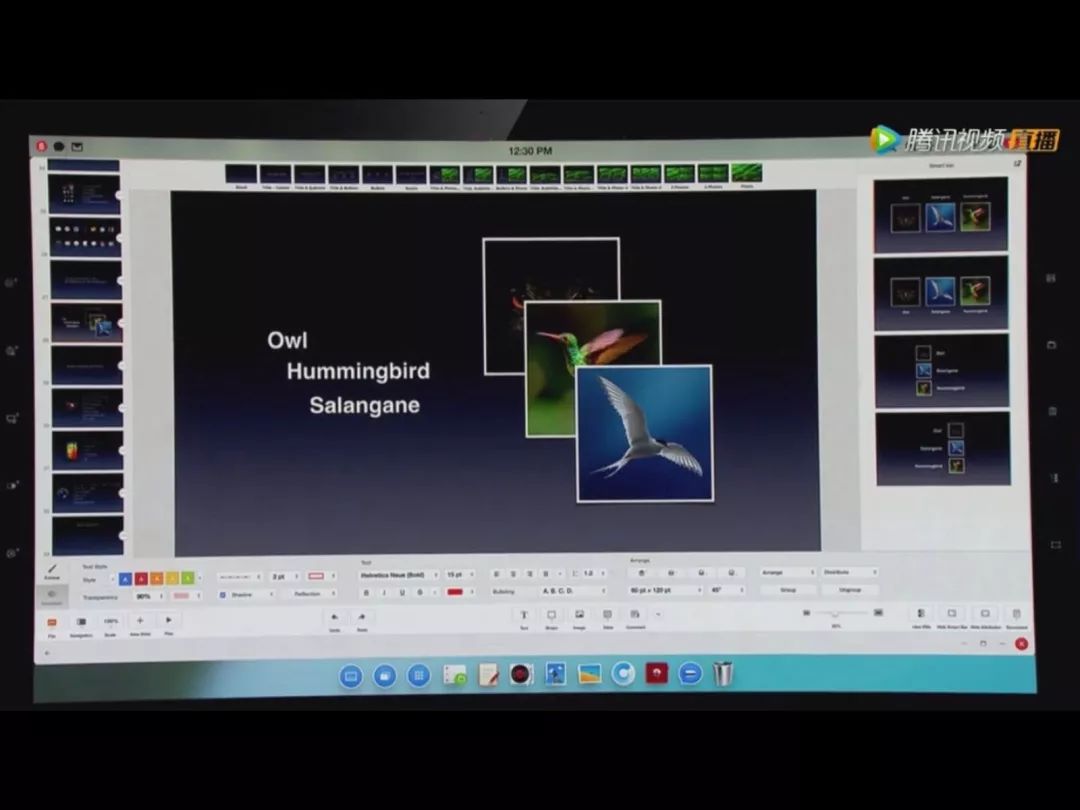Toggle Strikethrough text formatting
The width and height of the screenshot is (1080, 810).
419,592
